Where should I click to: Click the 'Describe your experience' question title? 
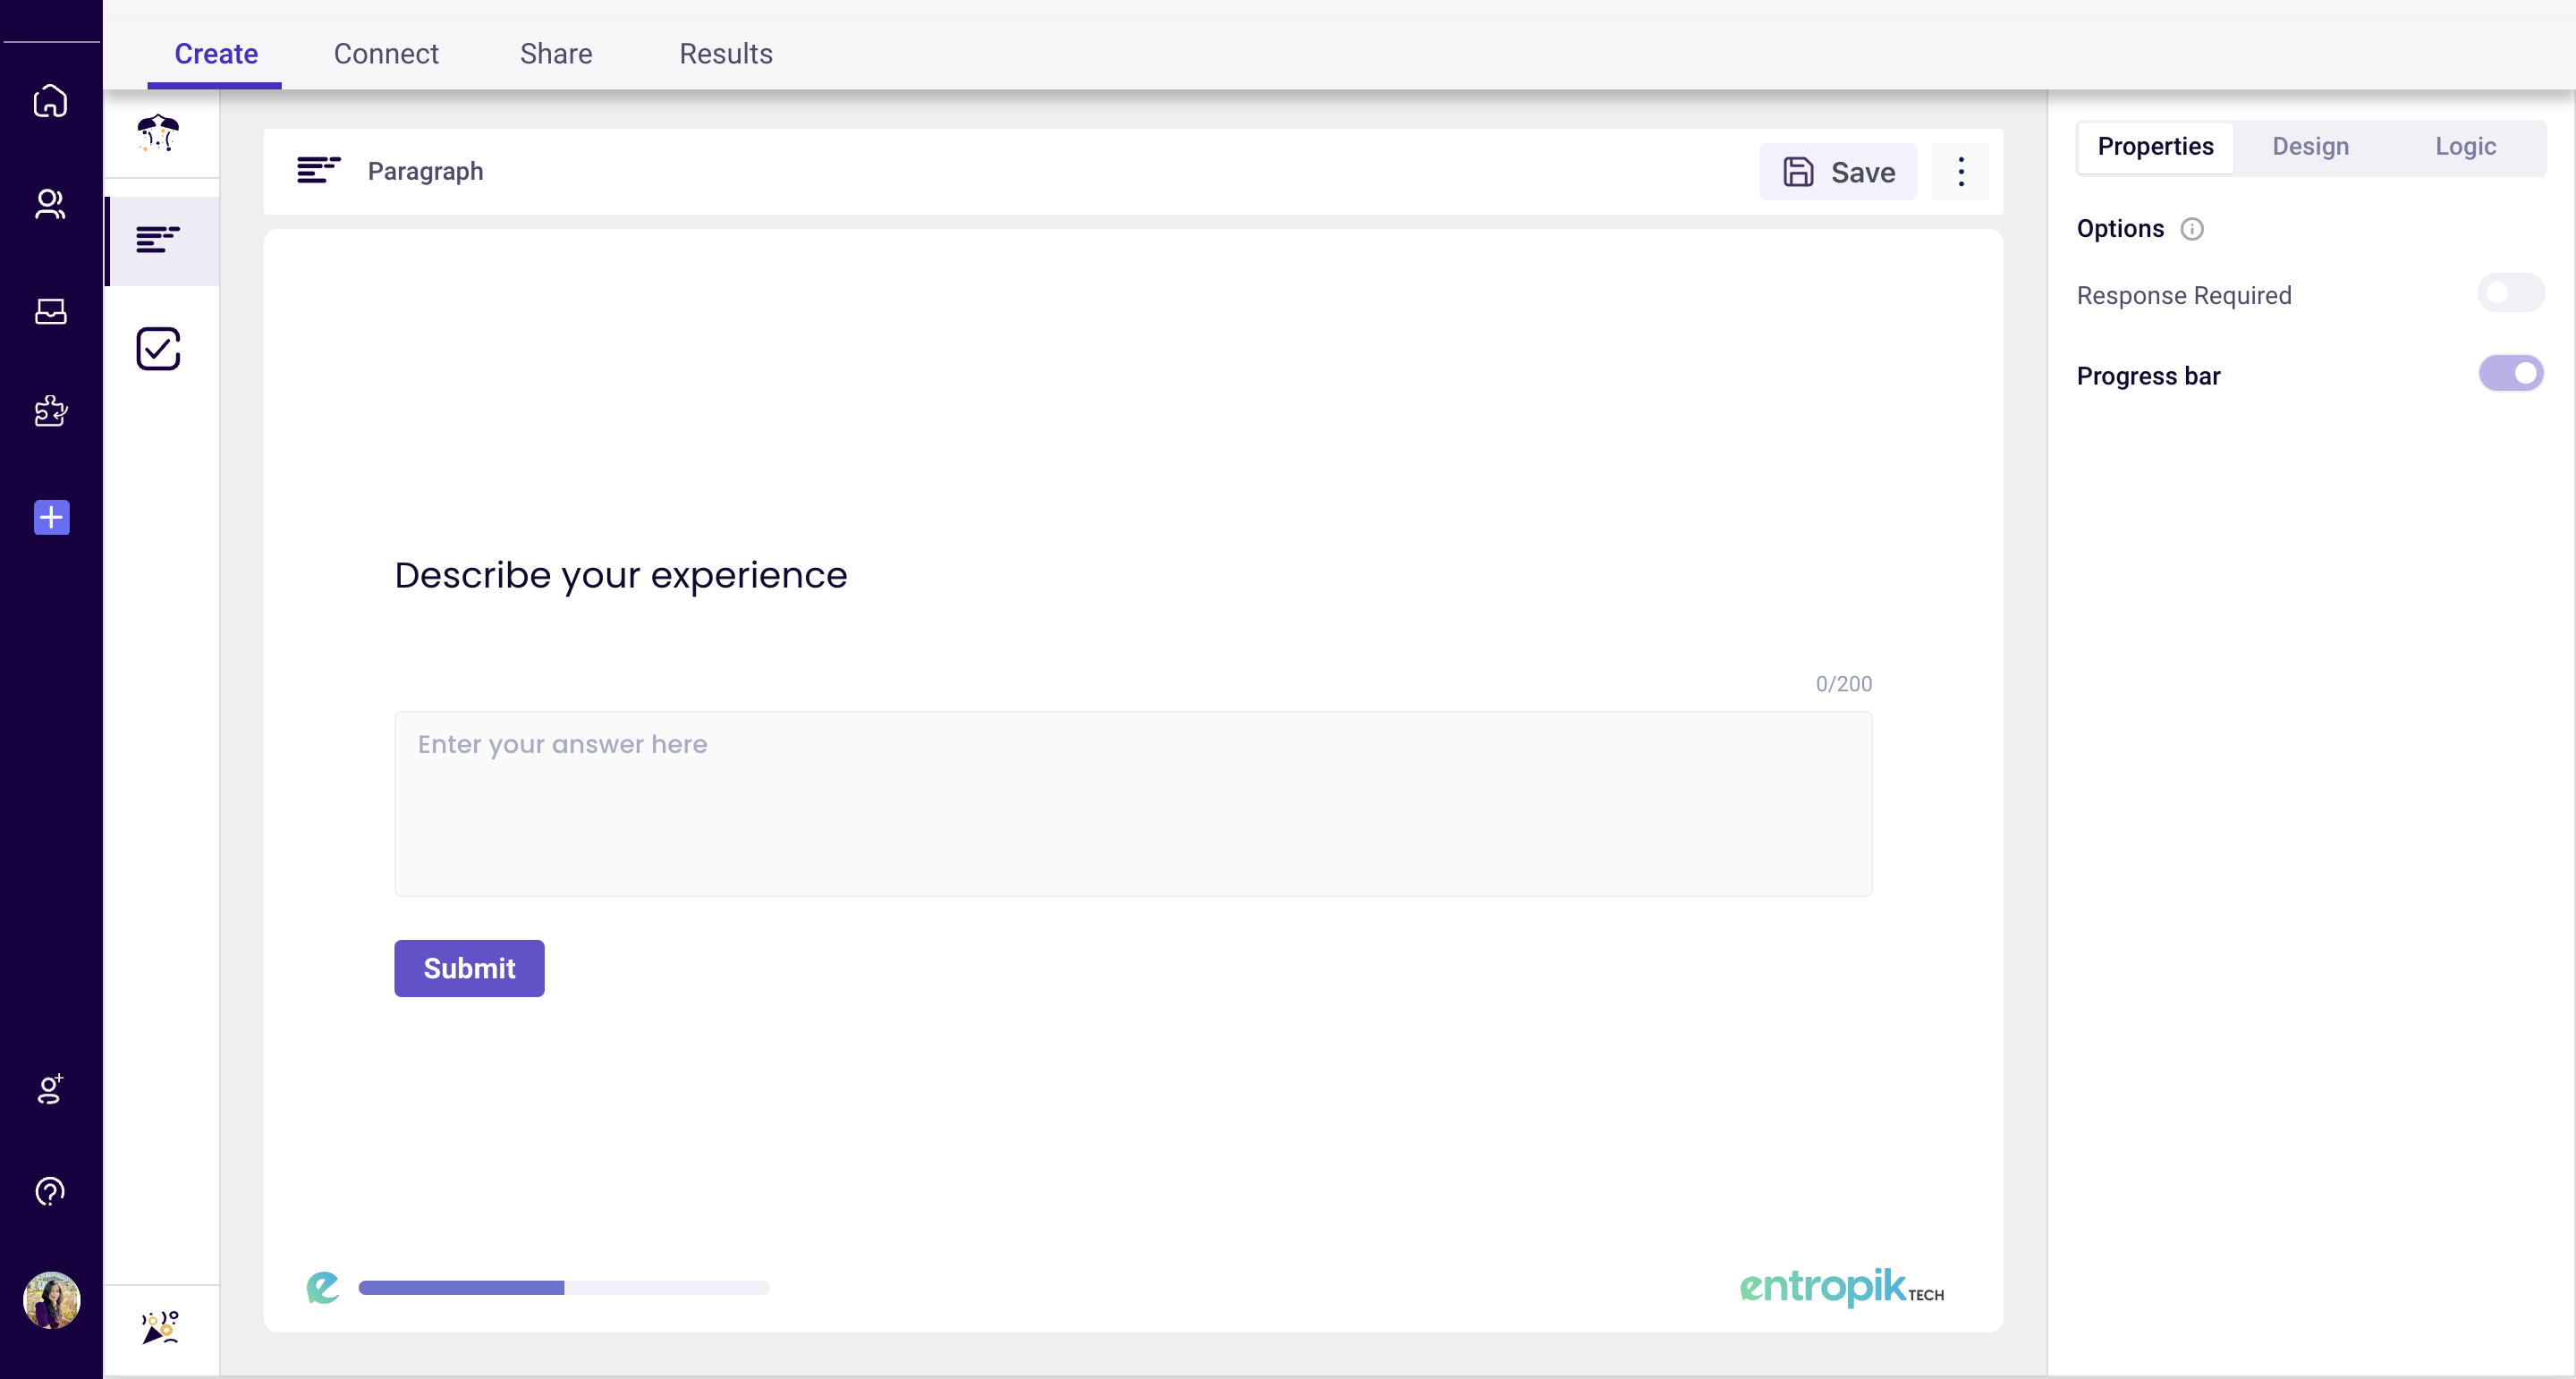[x=620, y=576]
